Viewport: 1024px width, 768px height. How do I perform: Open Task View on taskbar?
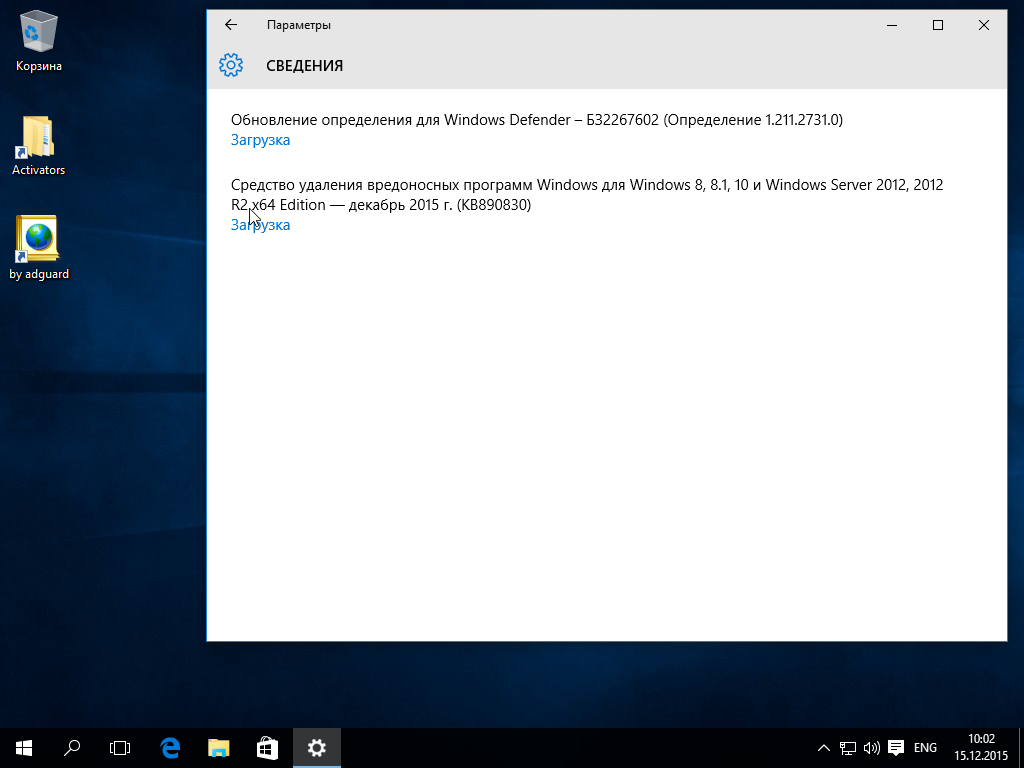[x=120, y=748]
